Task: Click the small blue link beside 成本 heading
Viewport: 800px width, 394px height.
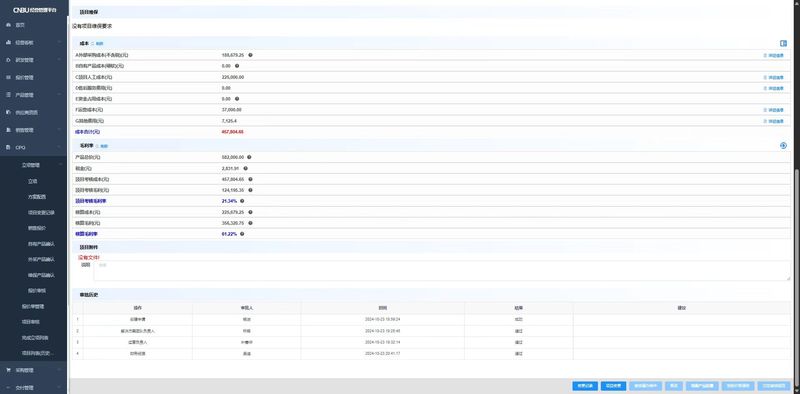Action: (99, 44)
